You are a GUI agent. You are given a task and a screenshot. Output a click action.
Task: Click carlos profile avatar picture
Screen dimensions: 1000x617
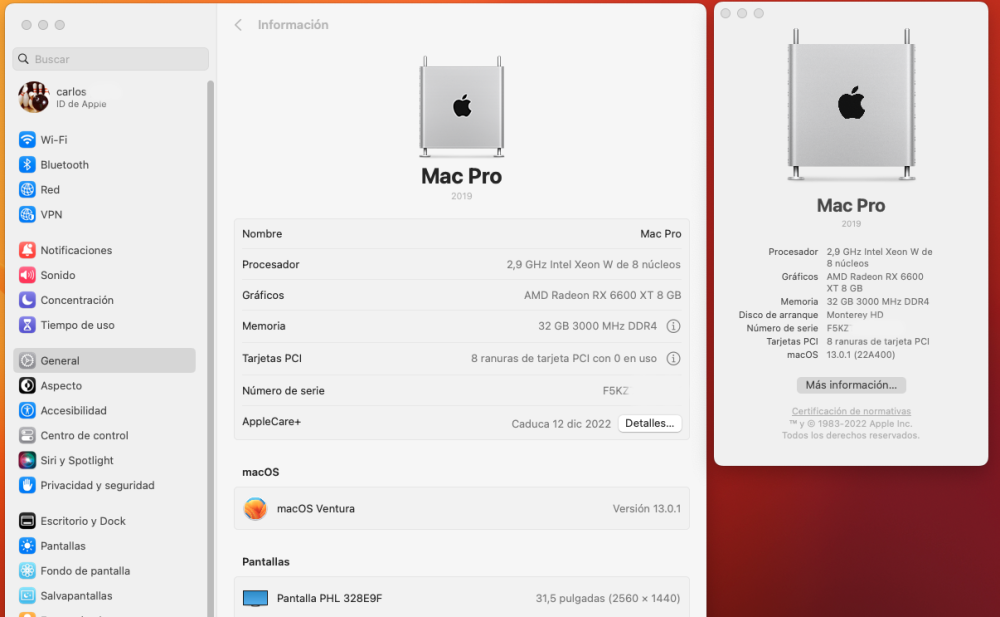[x=34, y=97]
